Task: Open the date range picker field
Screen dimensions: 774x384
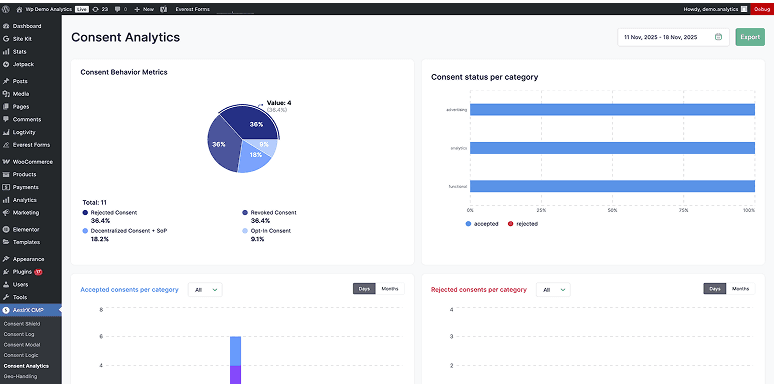Action: (x=673, y=37)
